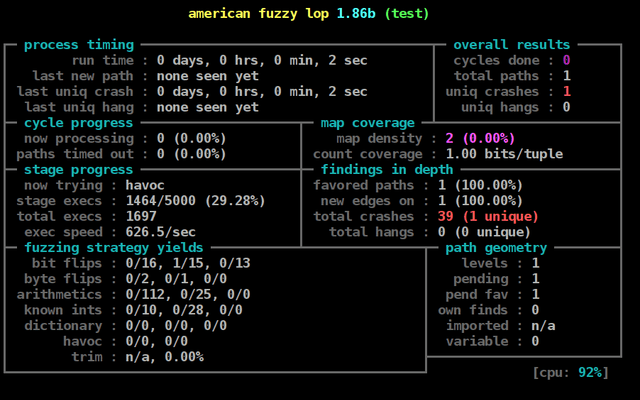Click the 'pend fav' value 1
Image resolution: width=640 pixels, height=400 pixels.
click(x=536, y=294)
